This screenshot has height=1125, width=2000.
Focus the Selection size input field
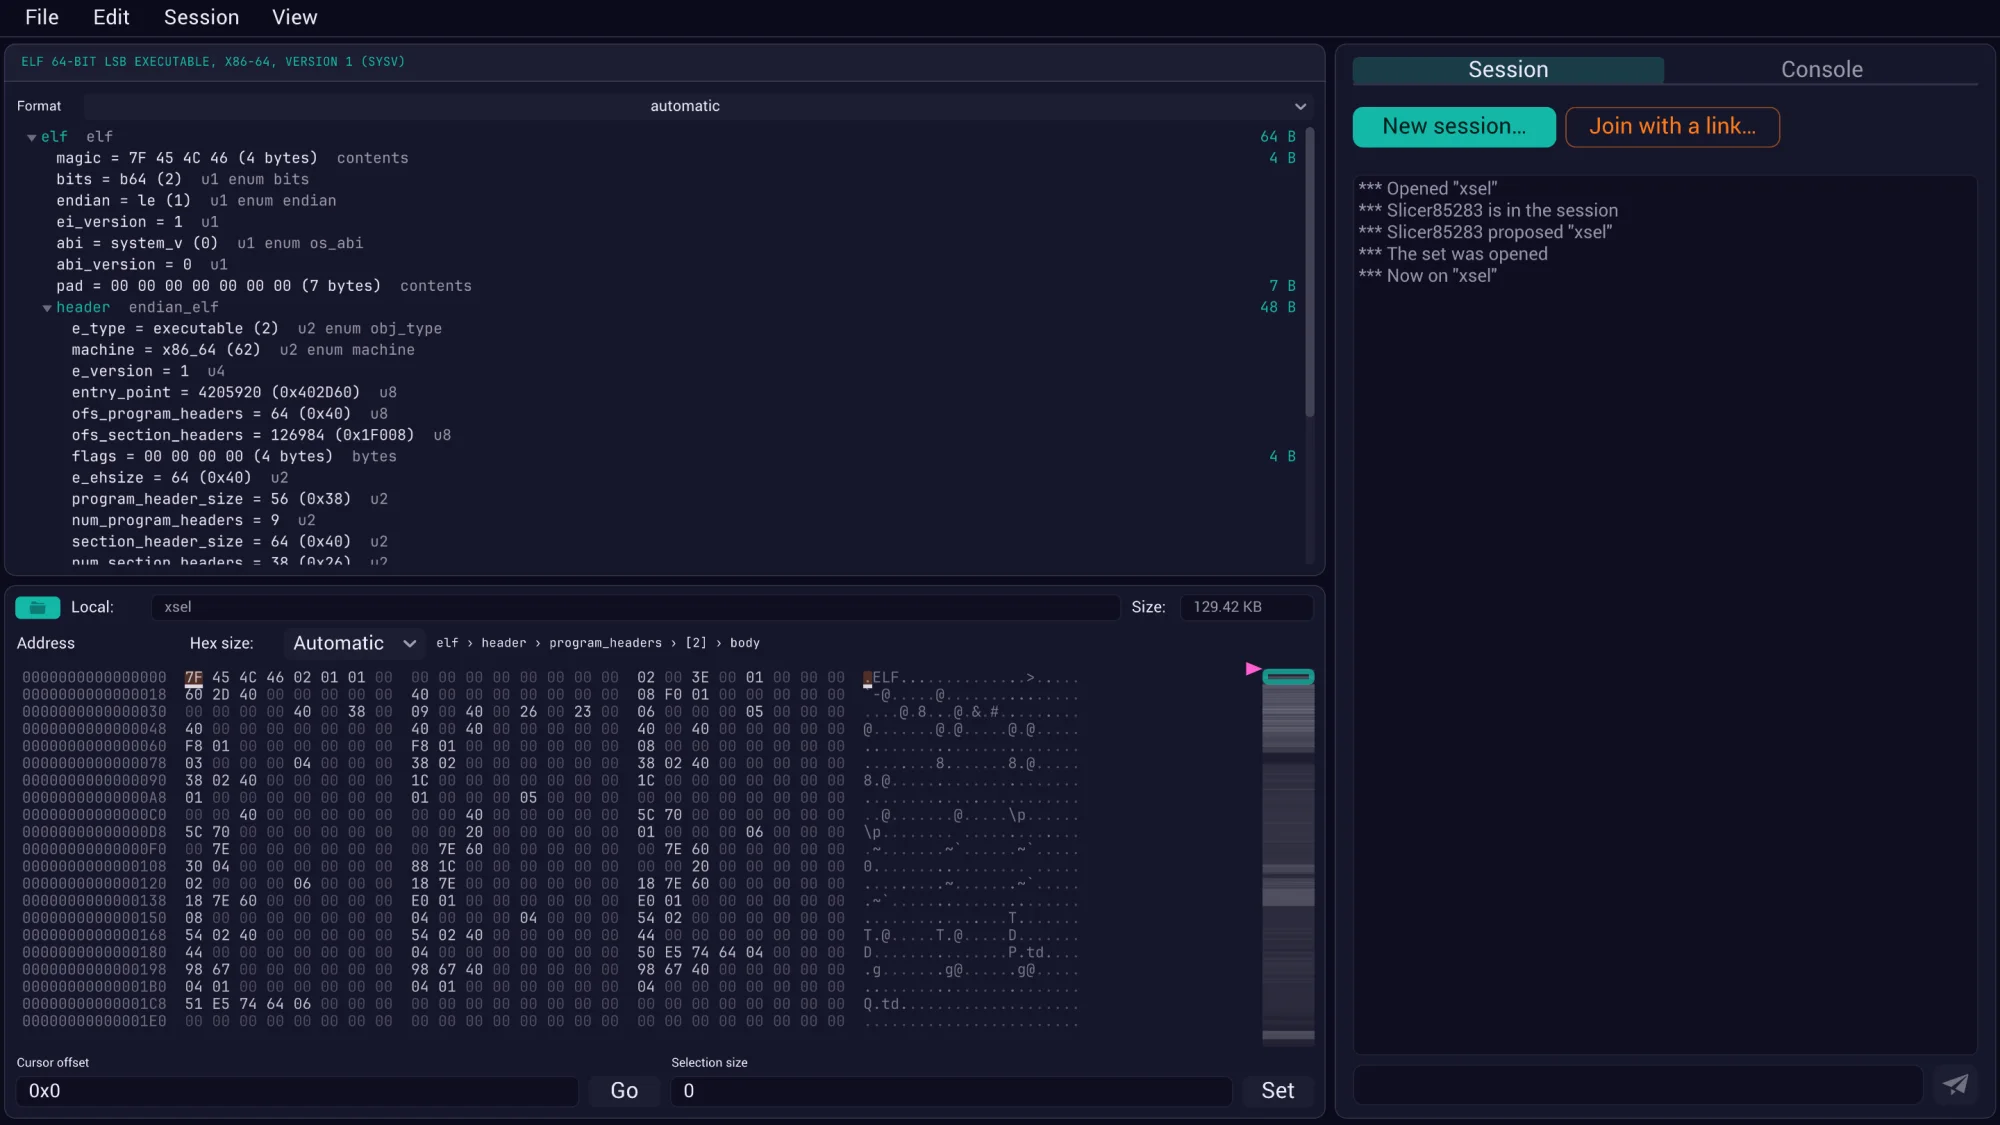tap(951, 1091)
